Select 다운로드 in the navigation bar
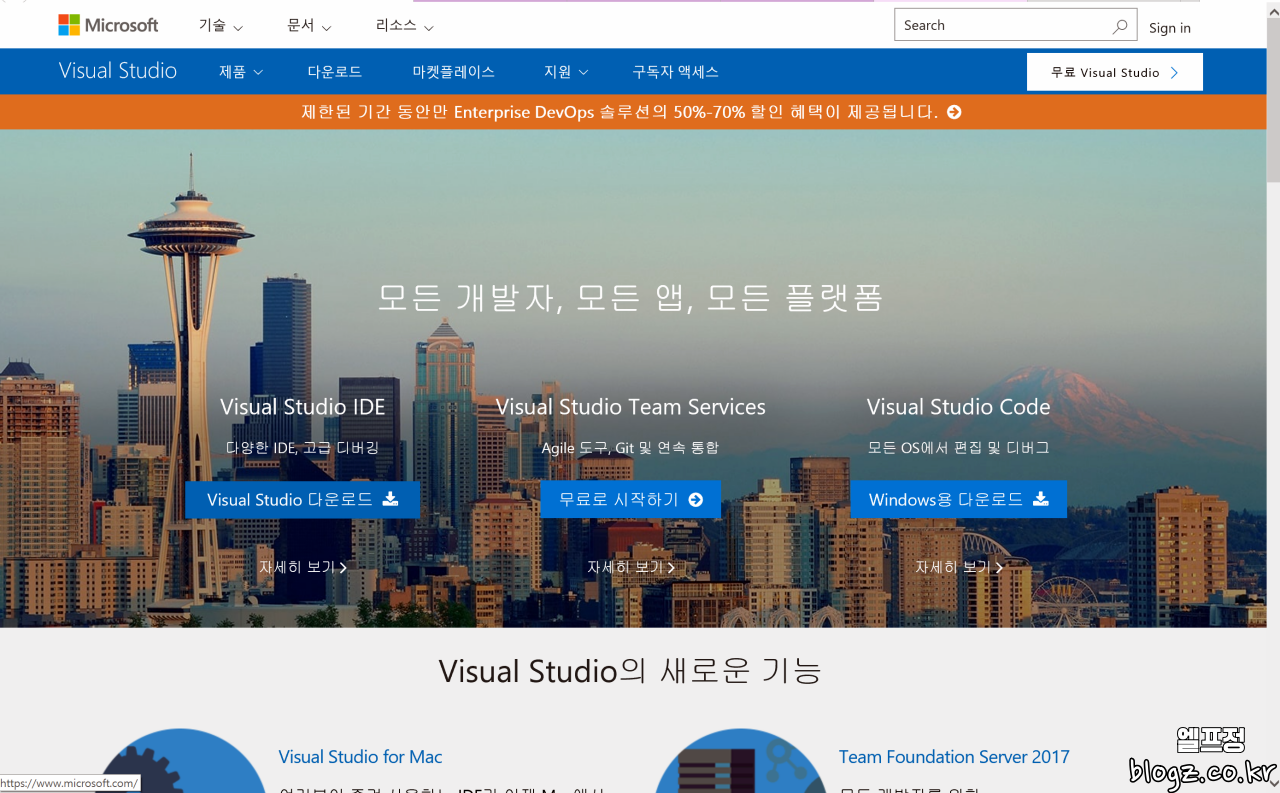 334,72
